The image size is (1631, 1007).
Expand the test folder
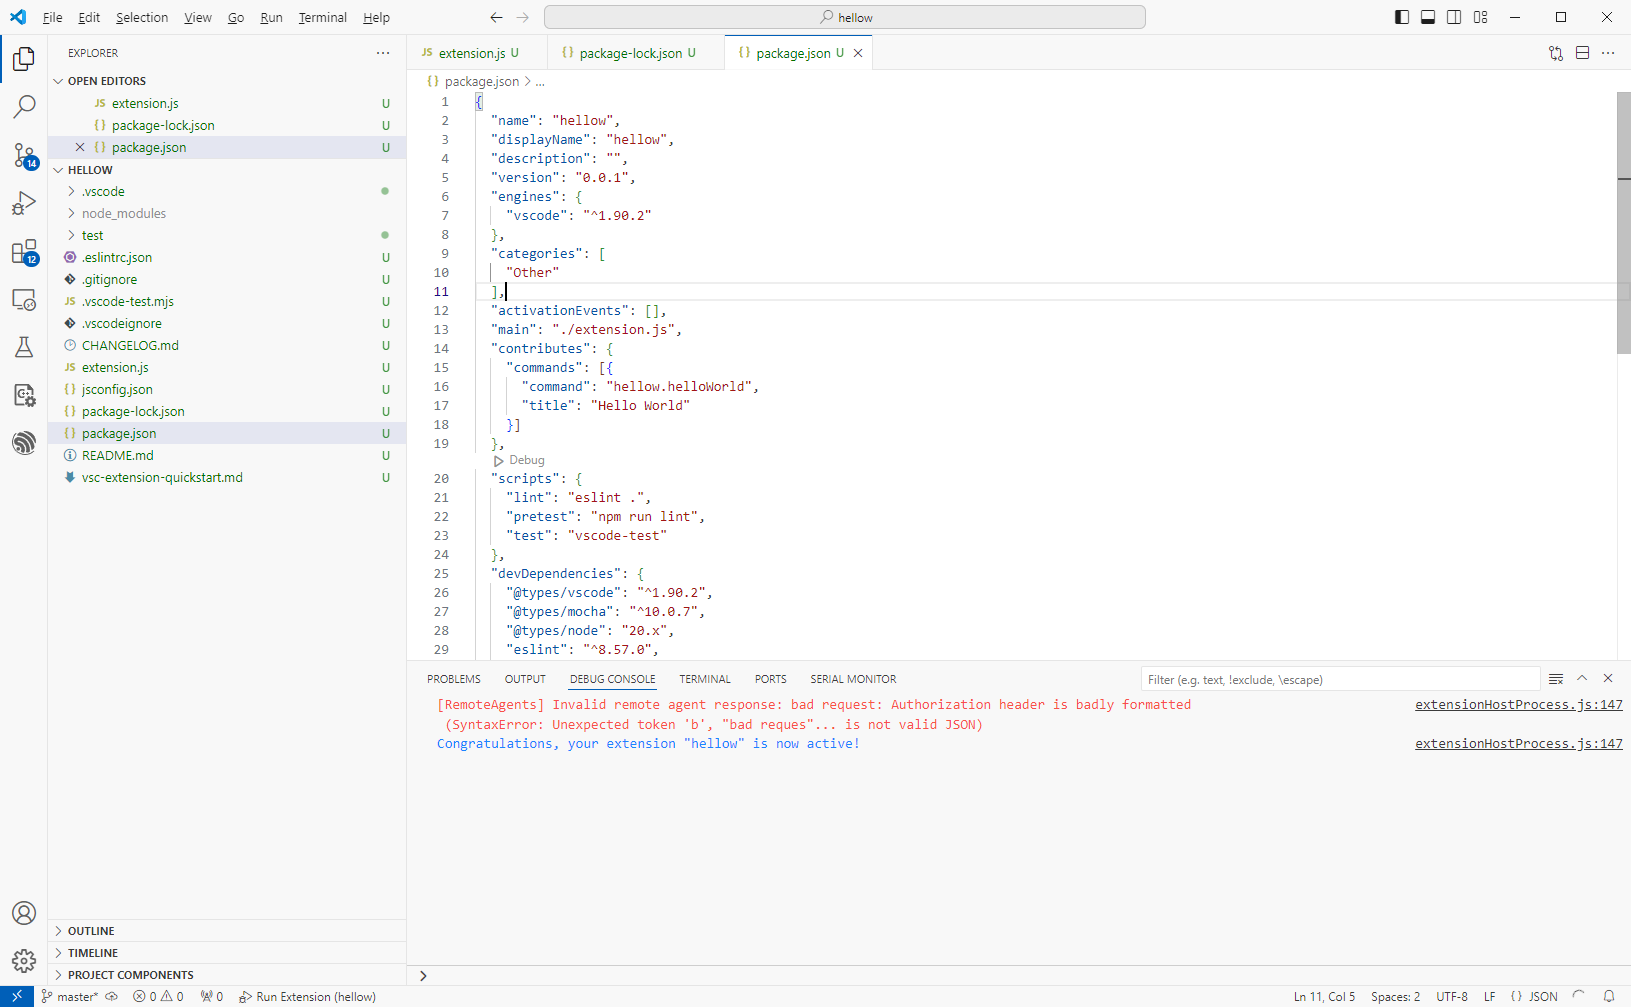point(72,235)
